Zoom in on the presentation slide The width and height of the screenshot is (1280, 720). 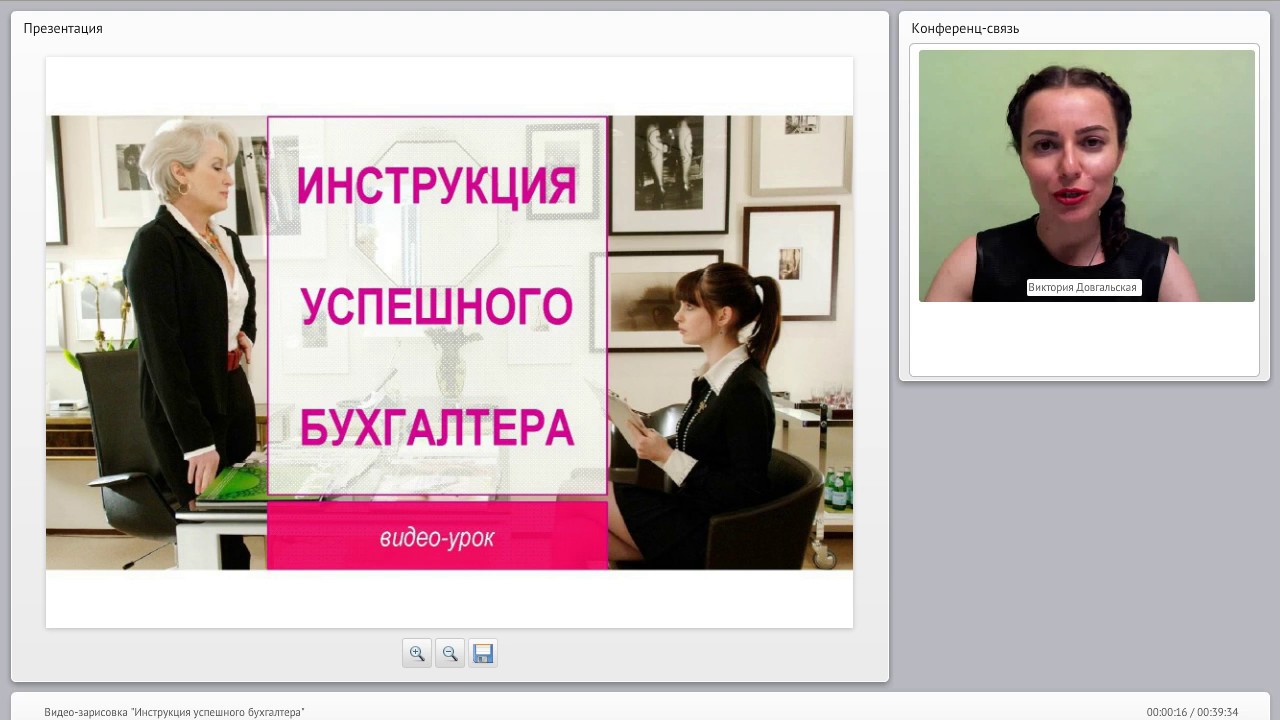[x=417, y=653]
